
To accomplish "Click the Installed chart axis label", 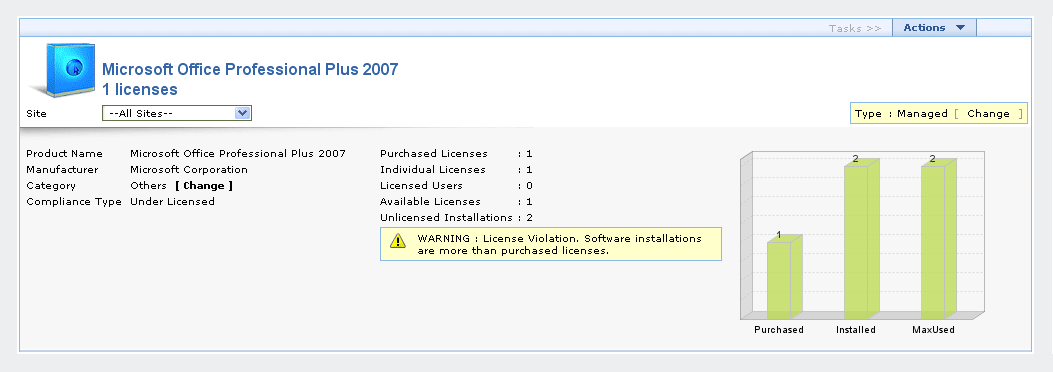I will [856, 330].
